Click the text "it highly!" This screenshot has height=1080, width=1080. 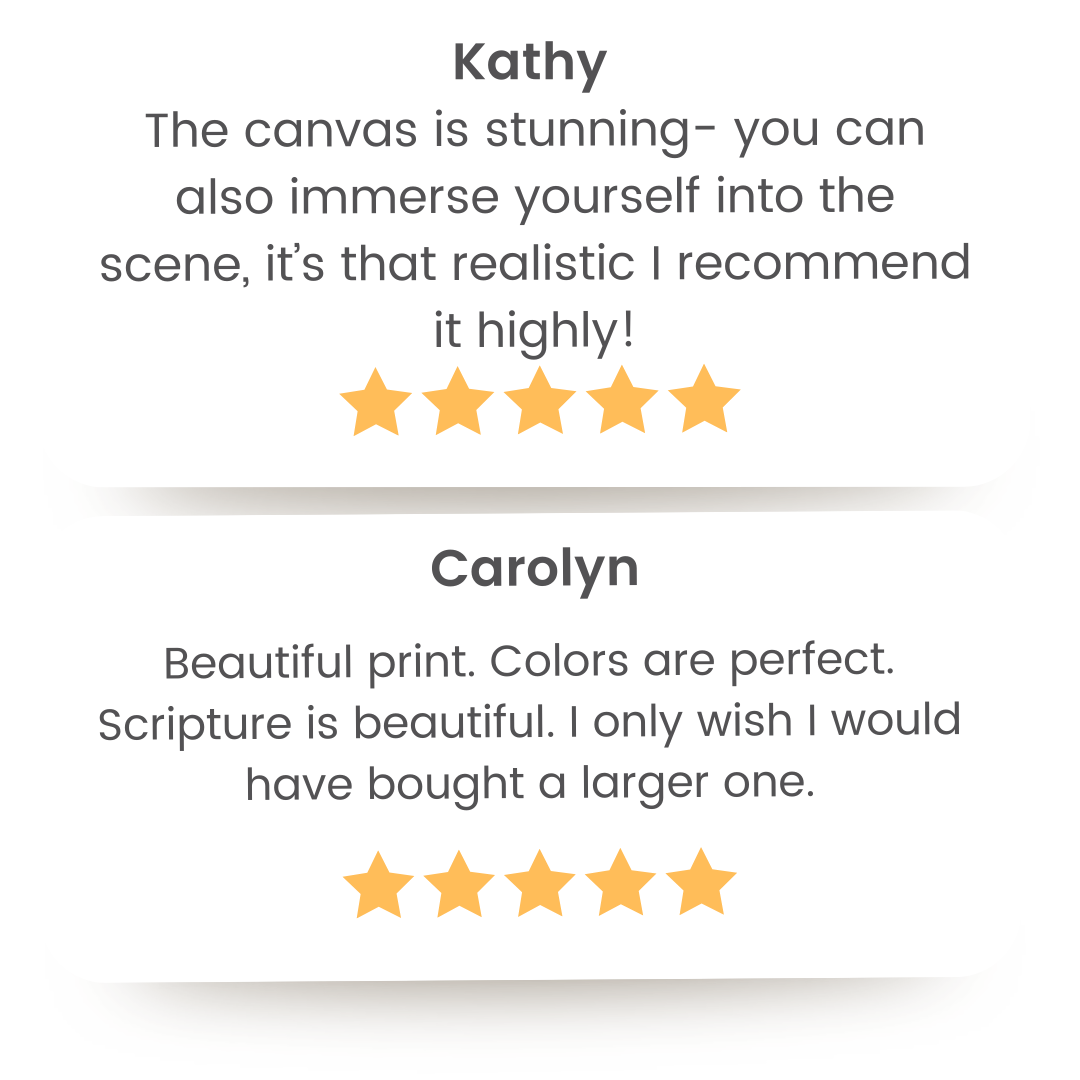tap(533, 330)
